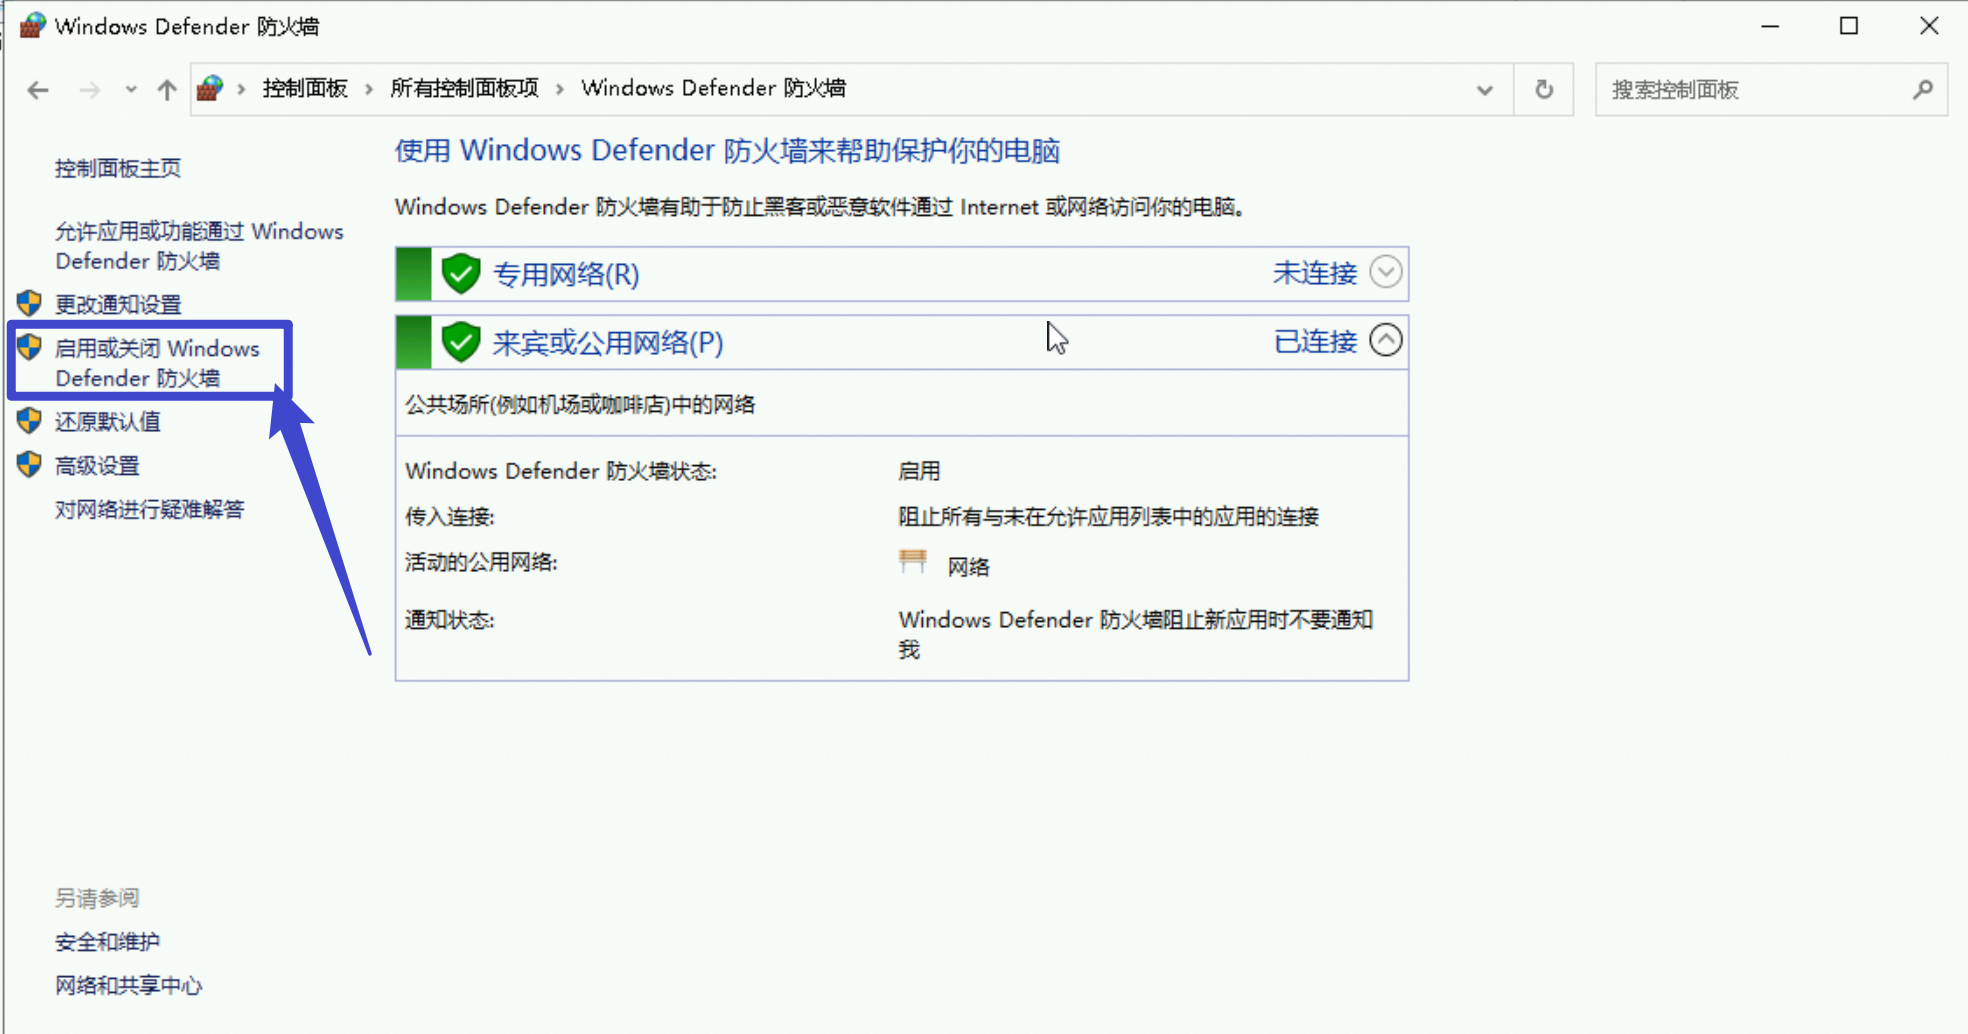Click Windows Defender 防火墙 breadcrumb
Image resolution: width=1968 pixels, height=1034 pixels.
pos(713,88)
